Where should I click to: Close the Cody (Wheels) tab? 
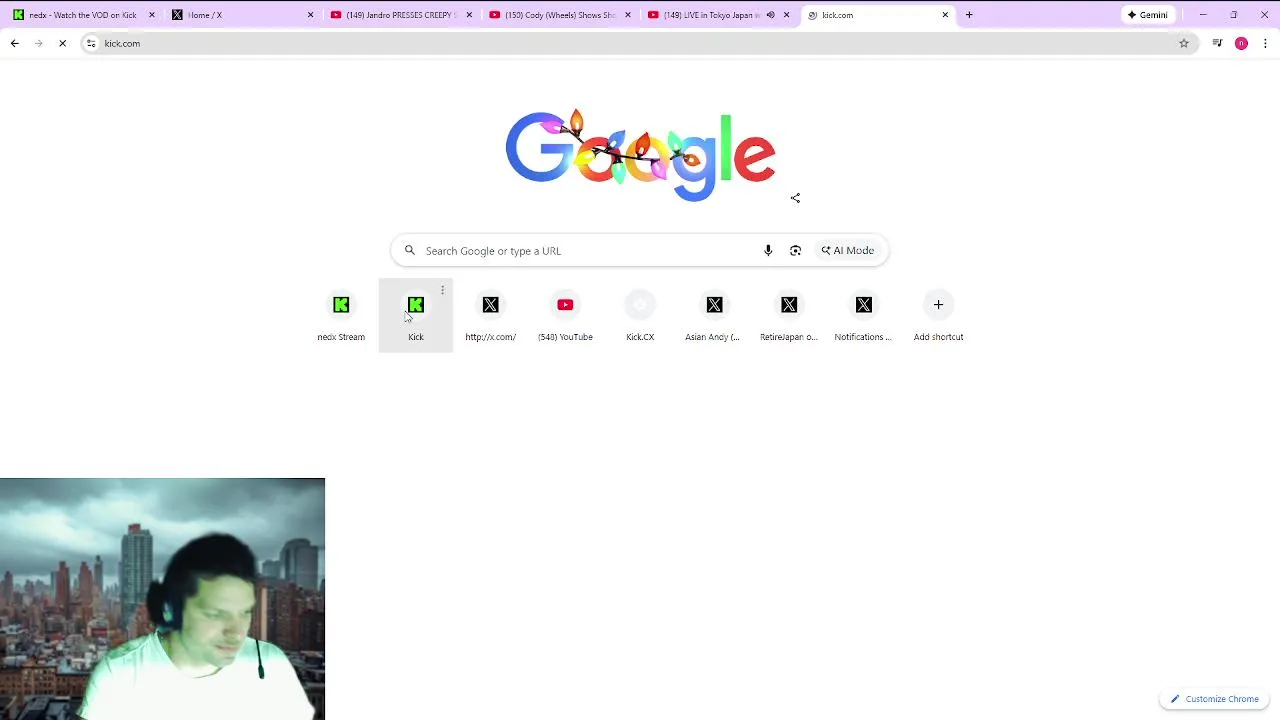pos(628,15)
